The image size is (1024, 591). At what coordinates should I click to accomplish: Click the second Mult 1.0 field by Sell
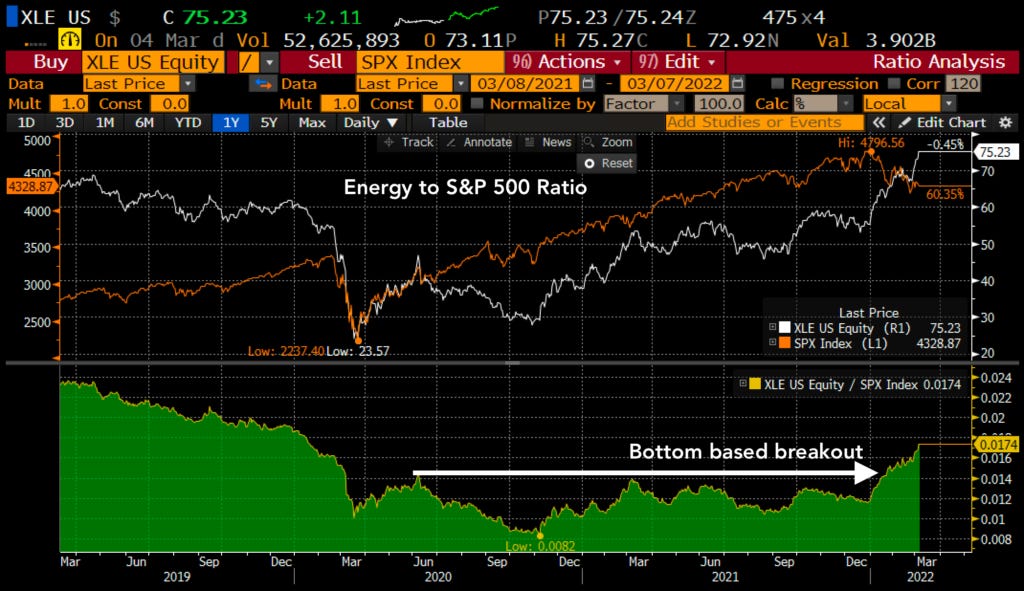tap(340, 103)
